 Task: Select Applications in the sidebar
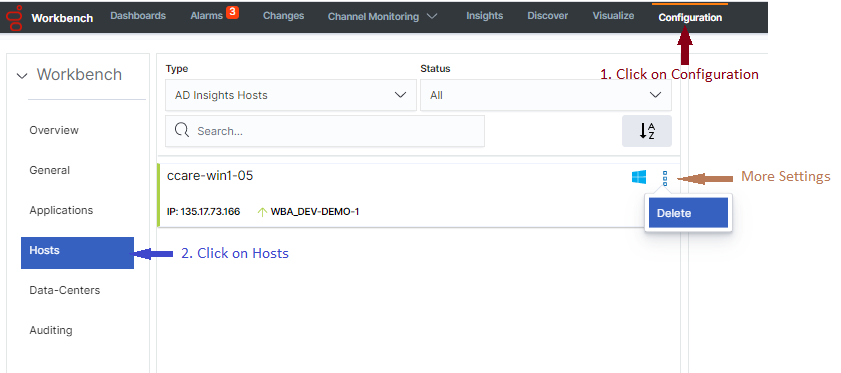(61, 210)
